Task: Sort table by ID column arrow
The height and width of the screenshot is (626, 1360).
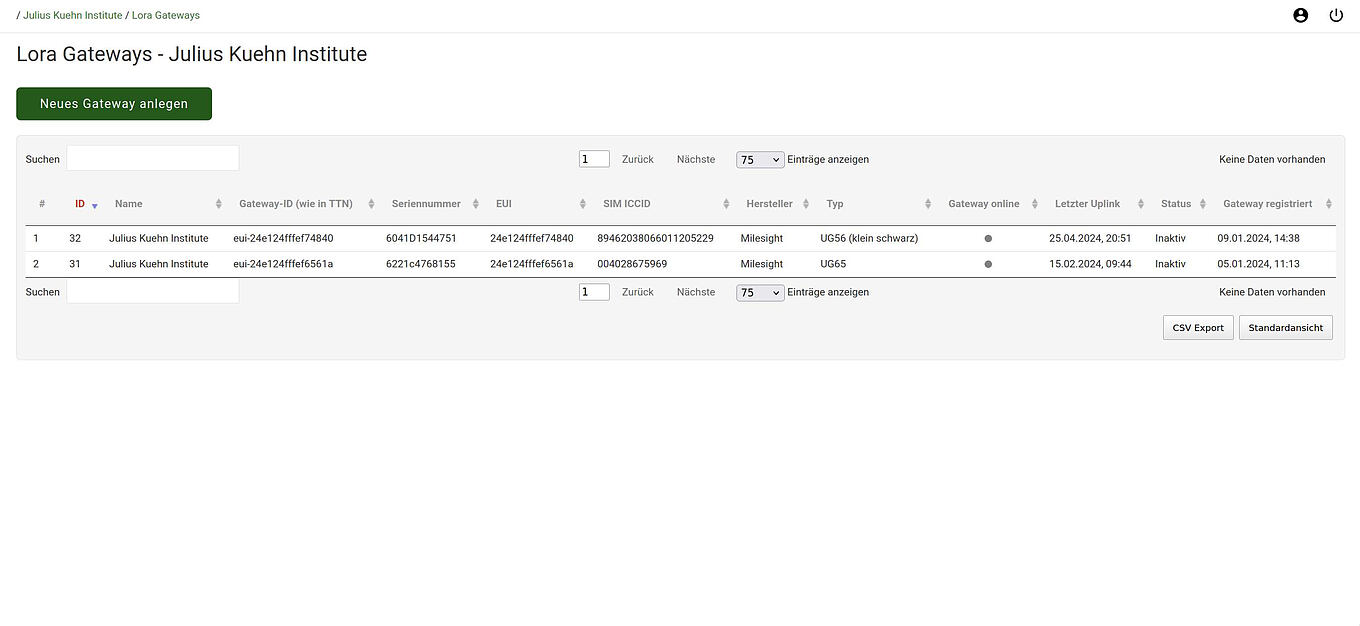Action: click(x=95, y=205)
